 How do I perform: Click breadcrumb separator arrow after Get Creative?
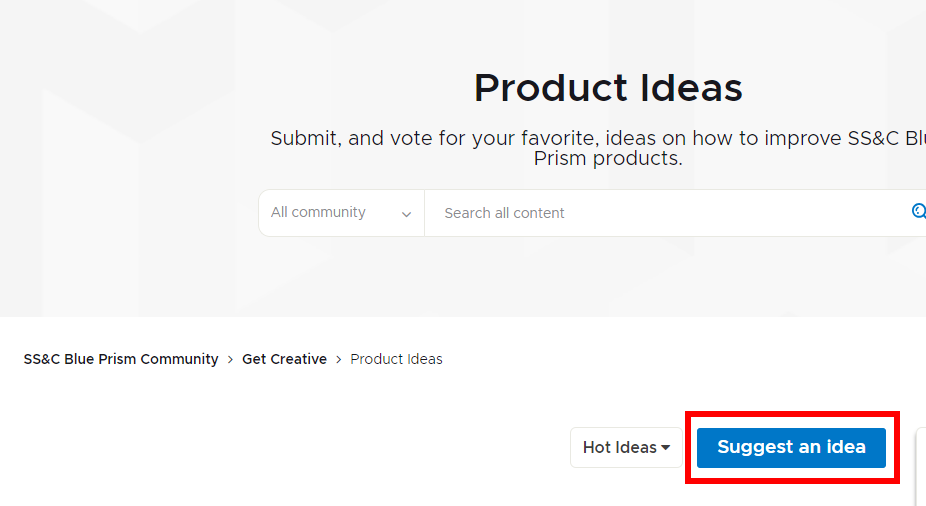point(339,359)
